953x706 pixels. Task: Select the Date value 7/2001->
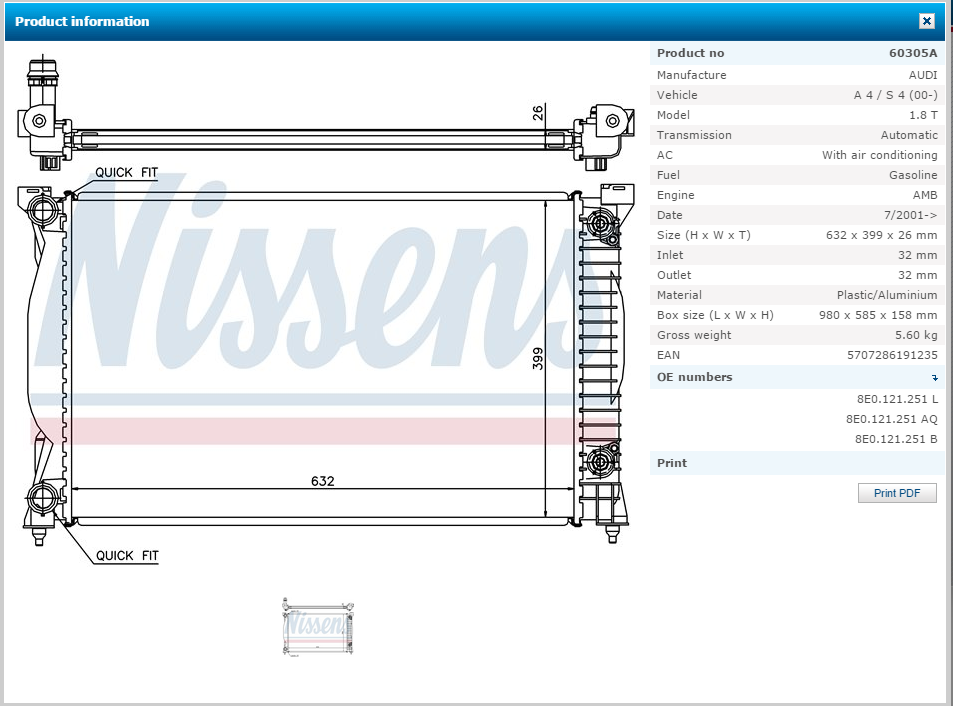(910, 215)
